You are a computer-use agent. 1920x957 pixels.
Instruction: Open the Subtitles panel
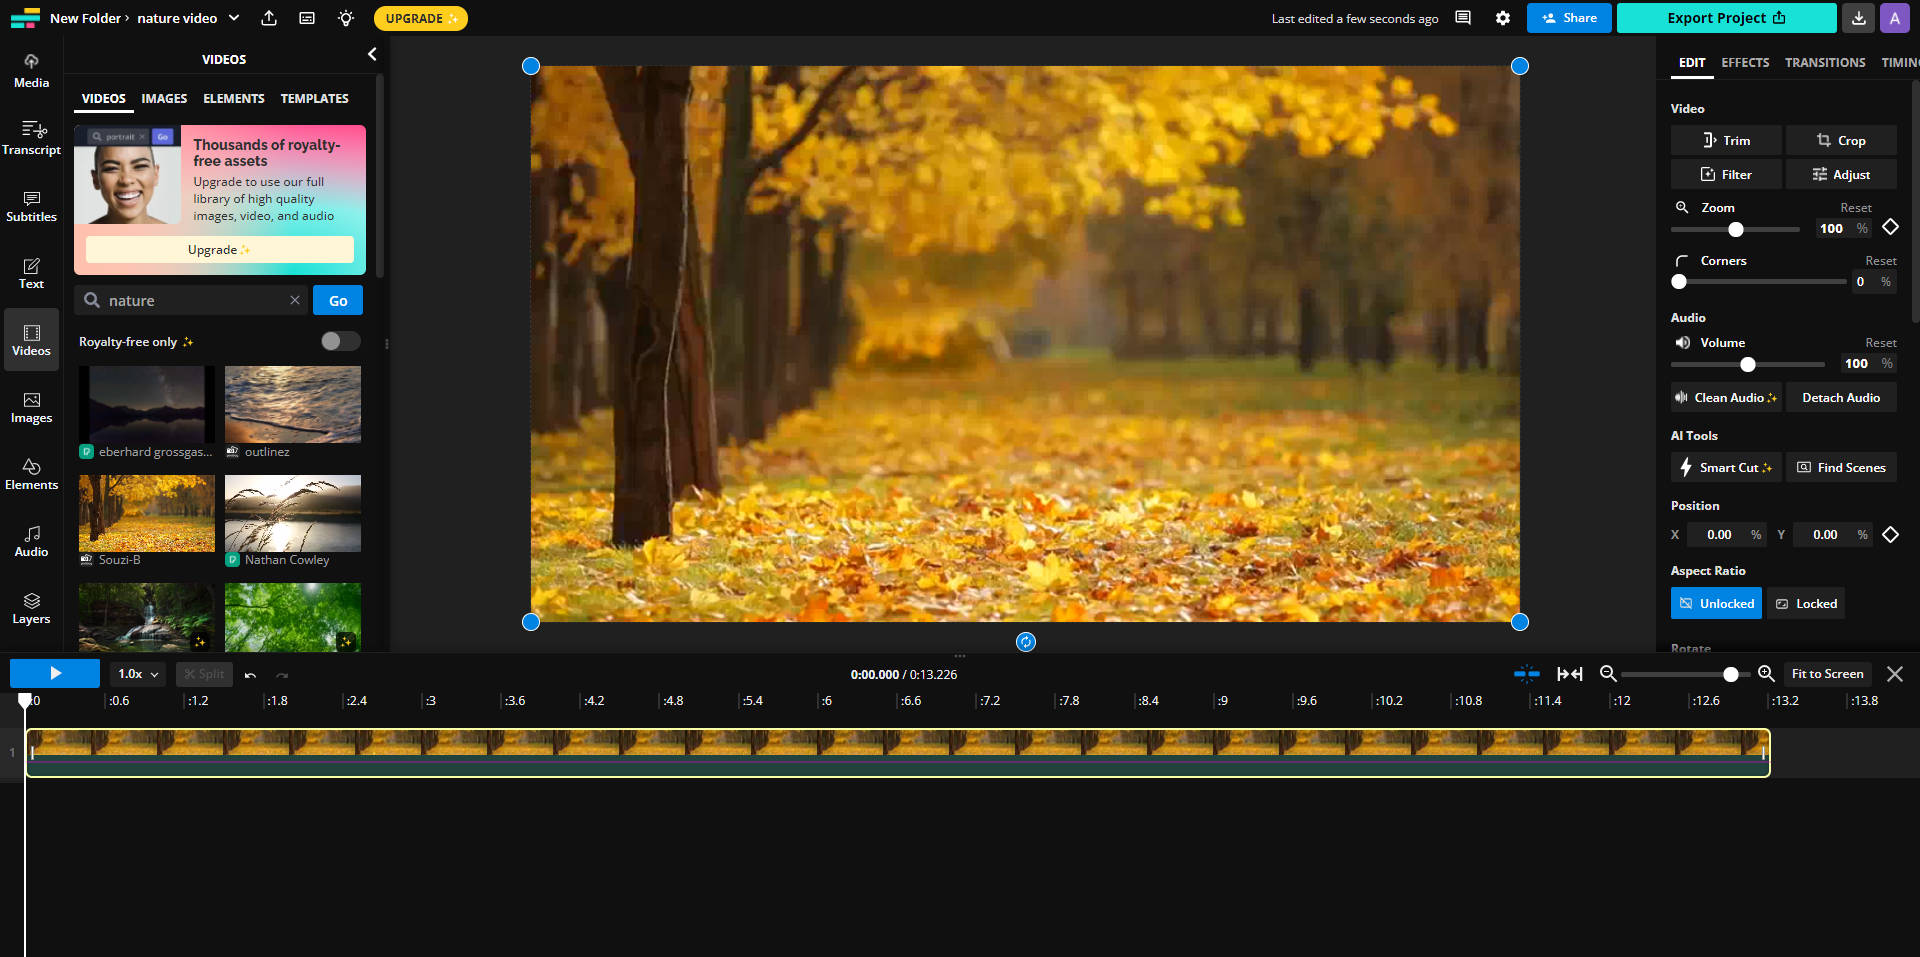pyautogui.click(x=31, y=206)
